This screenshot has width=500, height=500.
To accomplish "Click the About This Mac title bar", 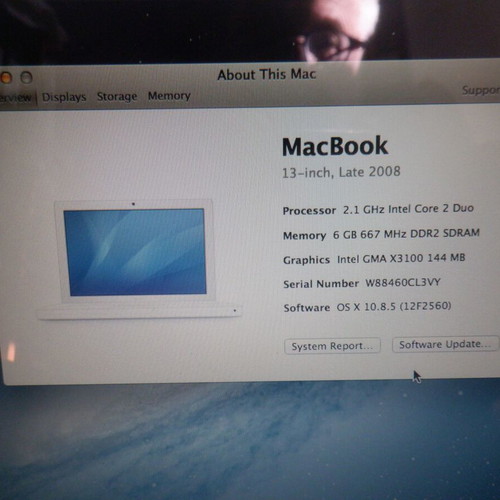I will [267, 74].
